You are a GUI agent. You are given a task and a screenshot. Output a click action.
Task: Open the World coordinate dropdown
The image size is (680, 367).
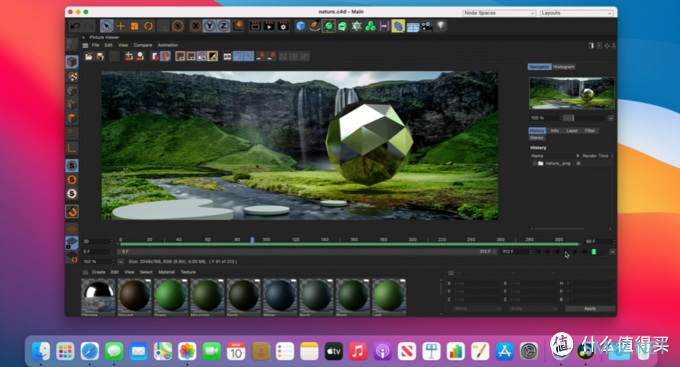pos(477,308)
